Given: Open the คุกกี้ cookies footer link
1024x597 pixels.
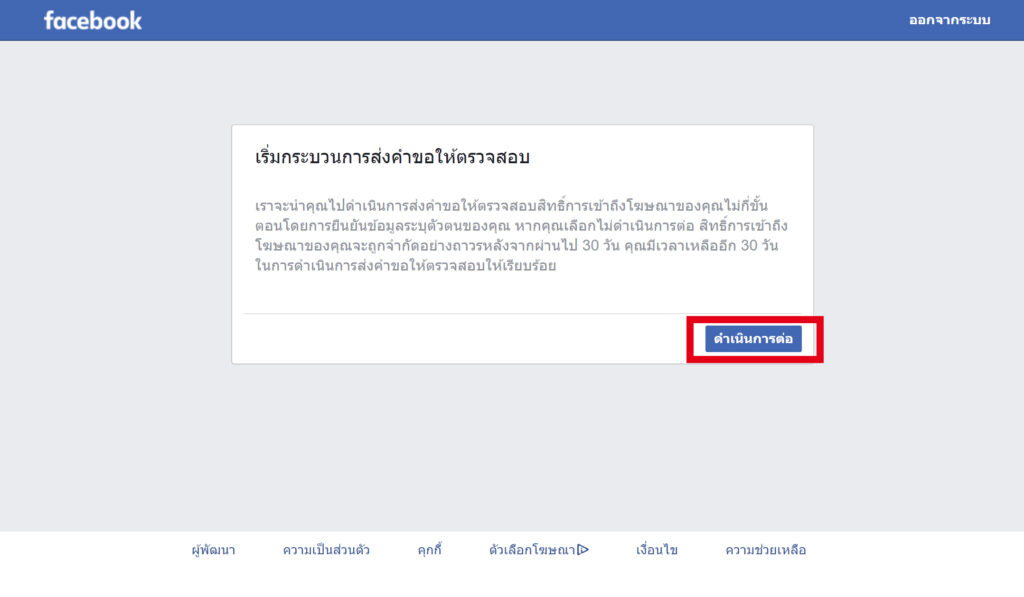Looking at the screenshot, I should [x=430, y=550].
